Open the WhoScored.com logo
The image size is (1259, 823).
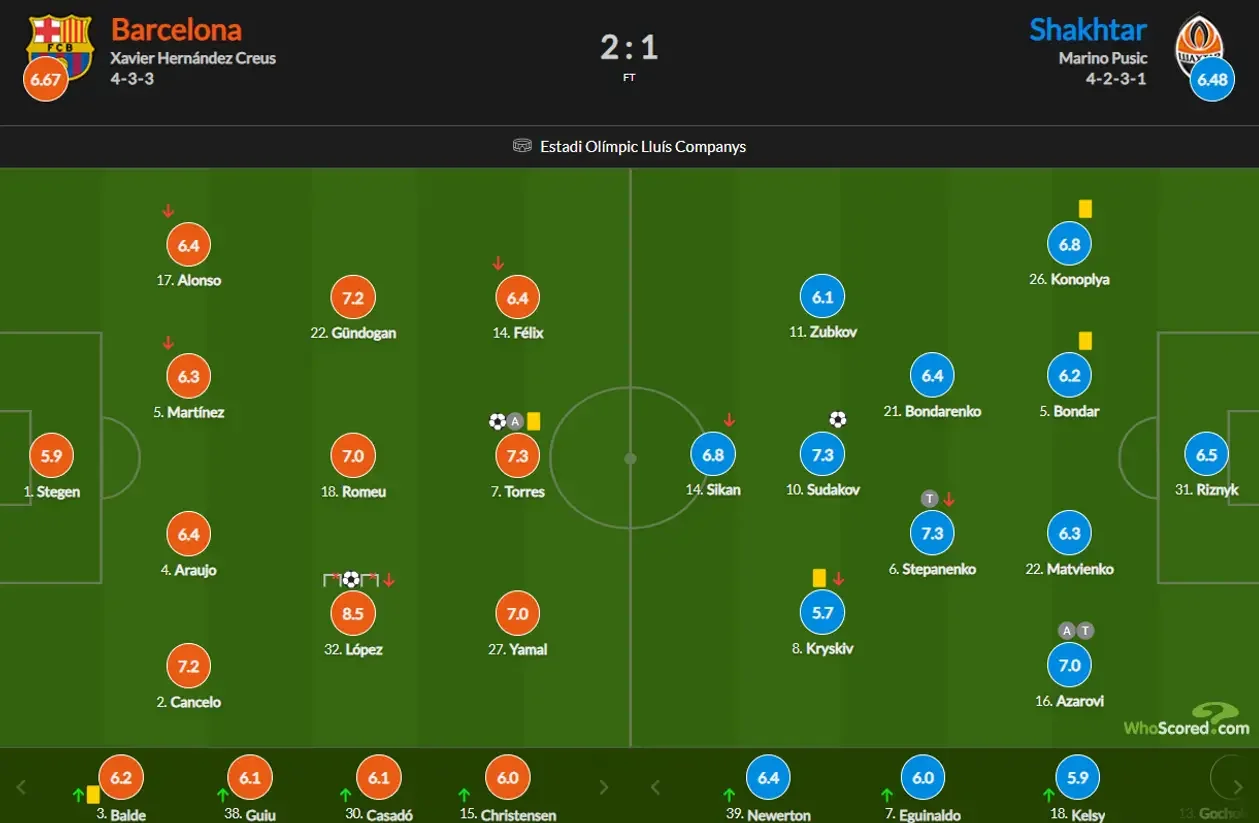1186,722
